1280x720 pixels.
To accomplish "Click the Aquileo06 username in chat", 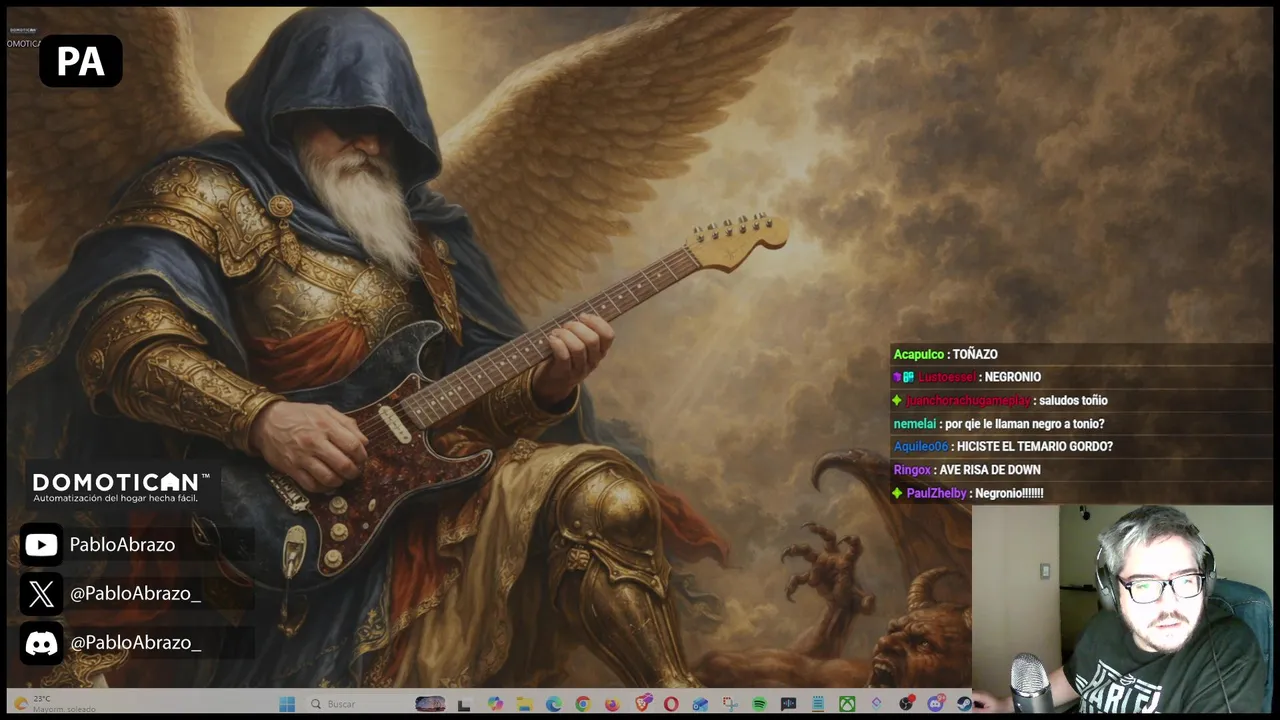I will point(920,447).
